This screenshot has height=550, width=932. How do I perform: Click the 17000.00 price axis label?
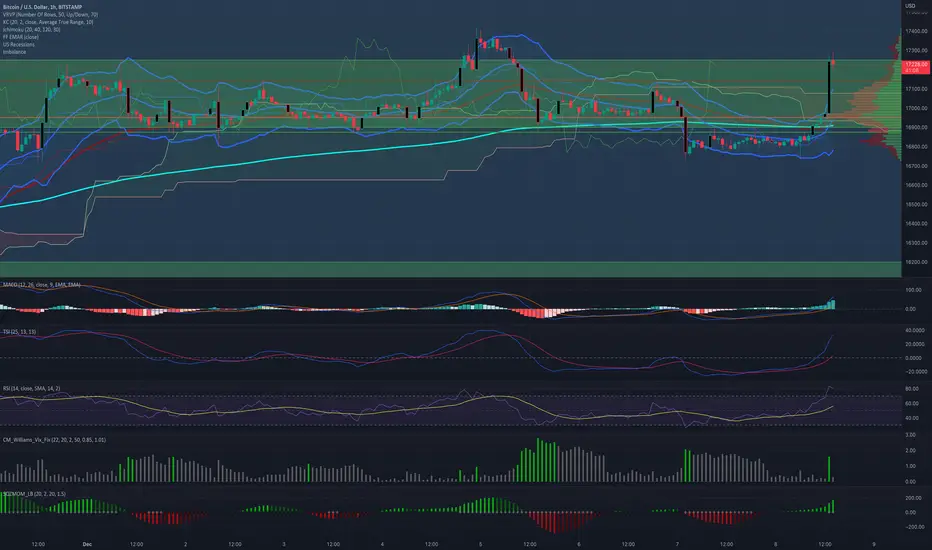[x=916, y=108]
